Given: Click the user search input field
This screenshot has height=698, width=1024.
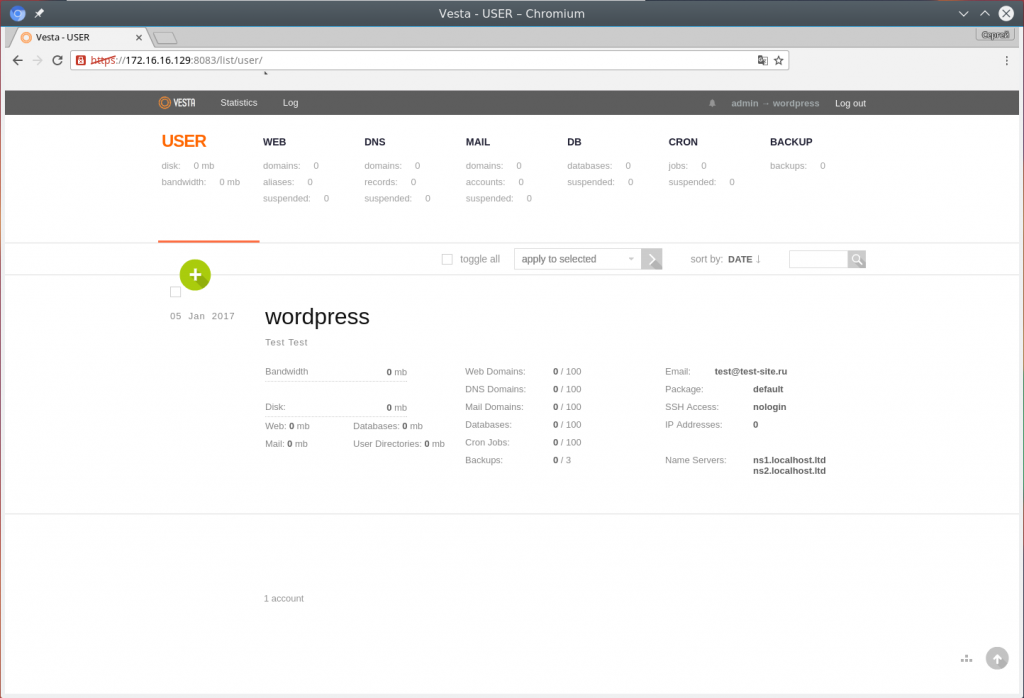Looking at the screenshot, I should (818, 259).
